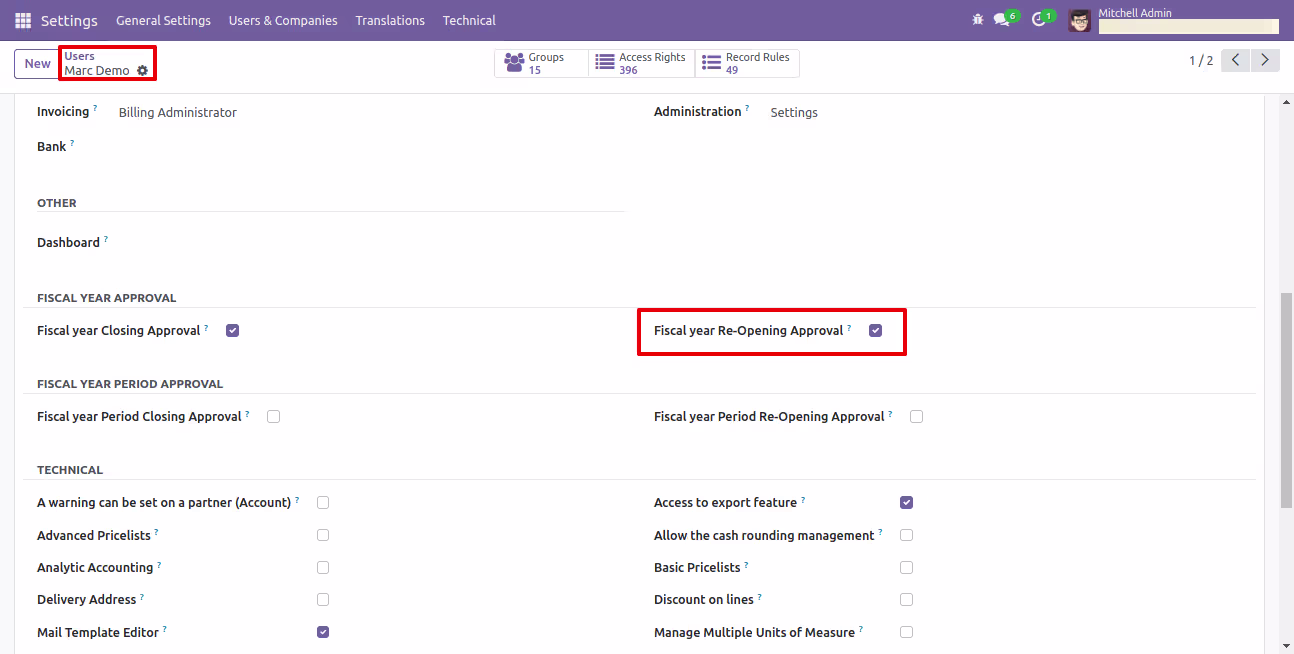Enable Fiscal year Period Closing Approval

pos(274,416)
